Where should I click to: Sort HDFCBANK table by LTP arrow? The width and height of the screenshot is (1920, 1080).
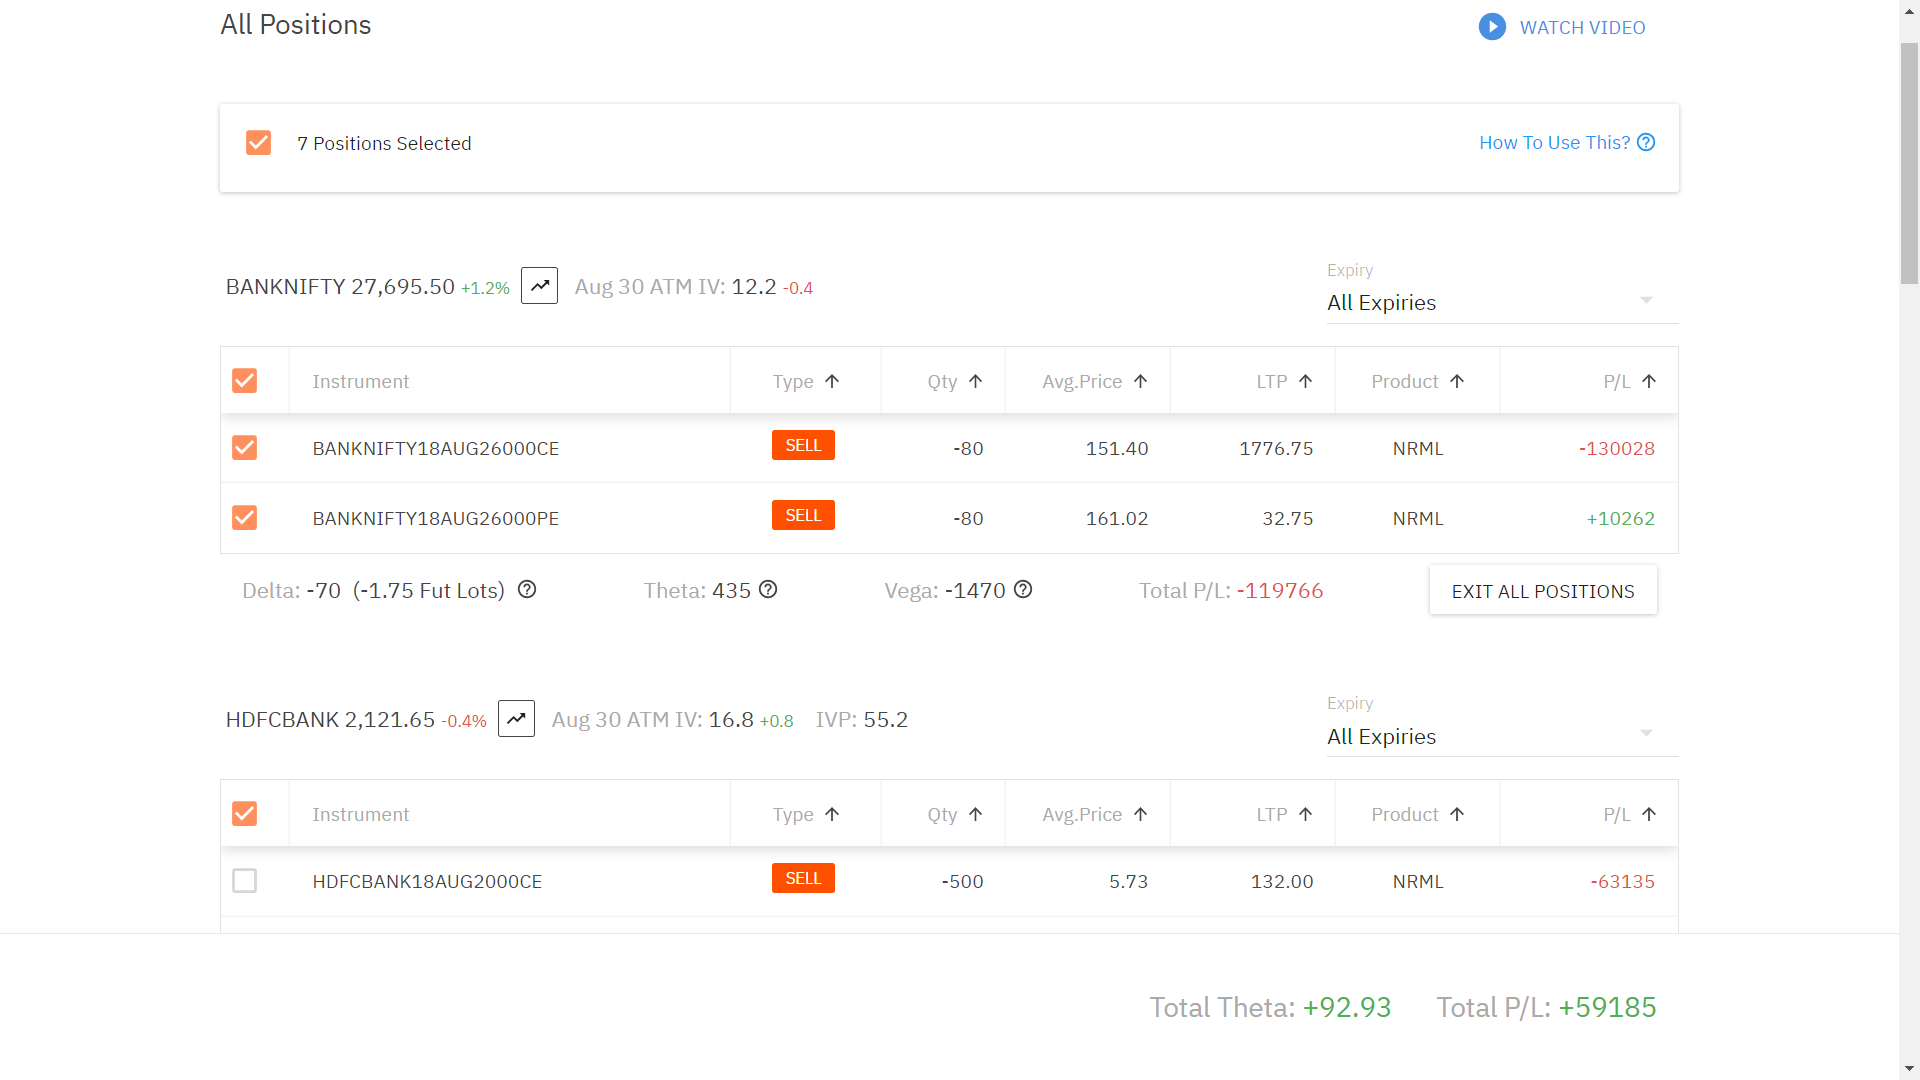tap(1305, 814)
